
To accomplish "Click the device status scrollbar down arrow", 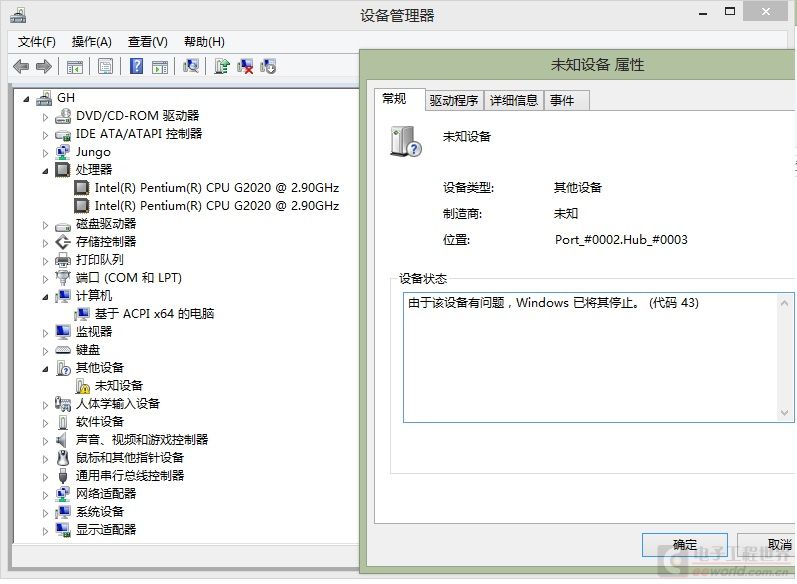I will pyautogui.click(x=784, y=413).
